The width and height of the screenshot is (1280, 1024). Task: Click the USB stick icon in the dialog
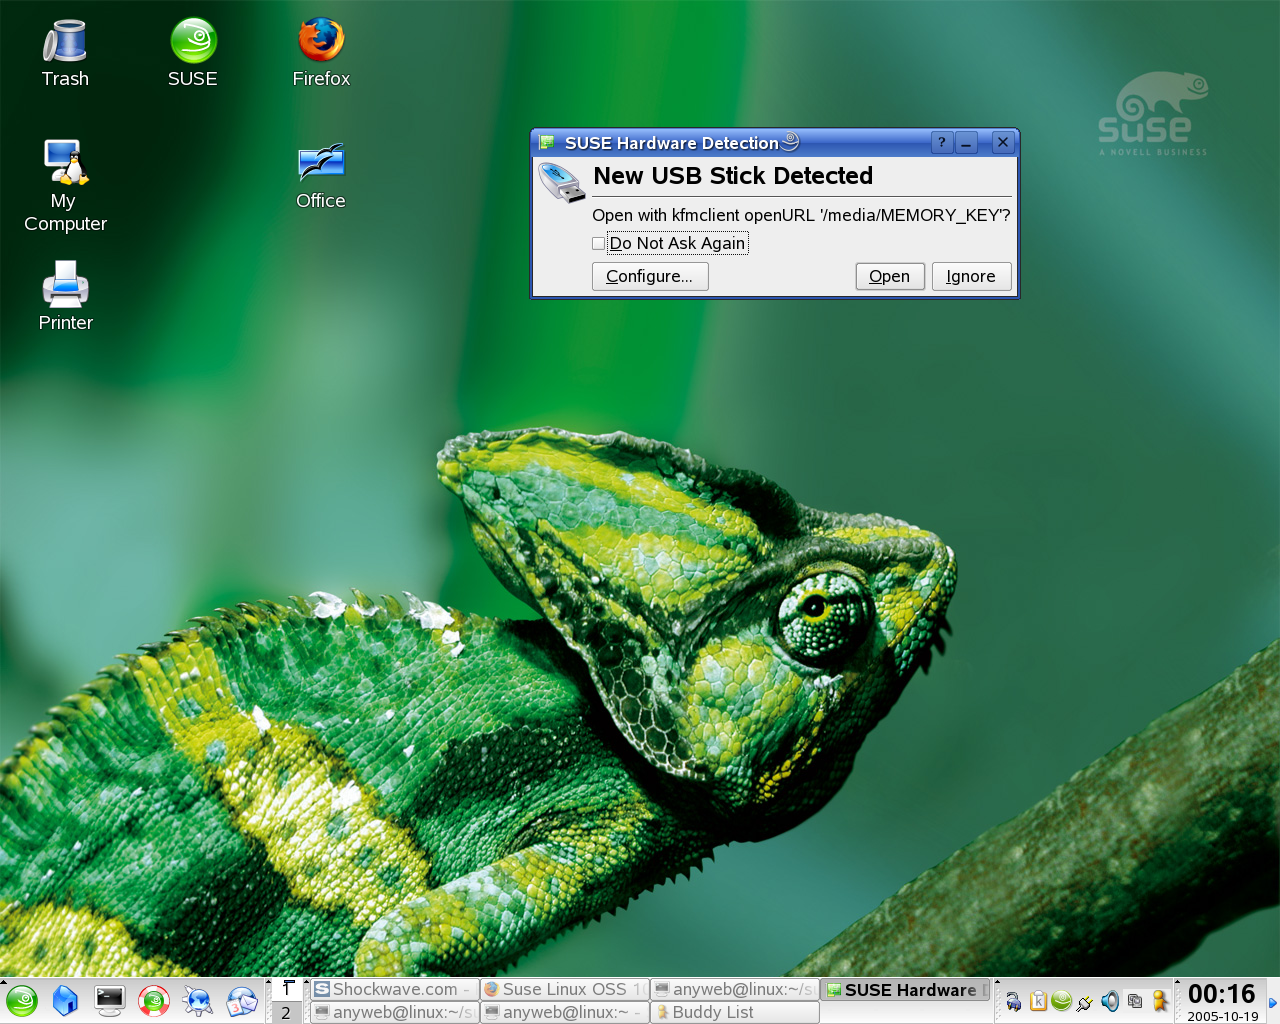[562, 183]
